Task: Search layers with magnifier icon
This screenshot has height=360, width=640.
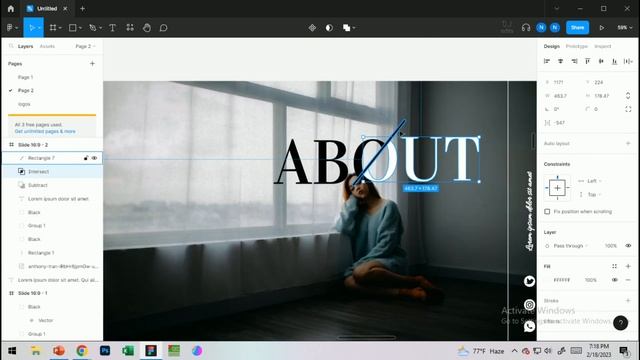Action: point(11,46)
